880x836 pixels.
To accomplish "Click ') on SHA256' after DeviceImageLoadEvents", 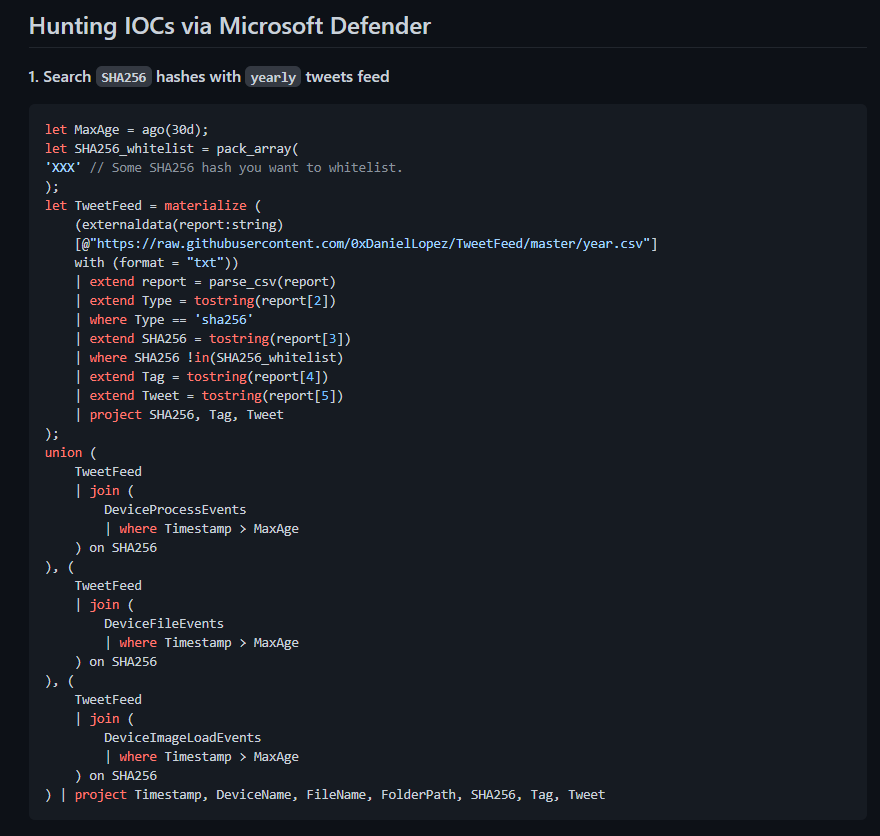I will point(116,776).
